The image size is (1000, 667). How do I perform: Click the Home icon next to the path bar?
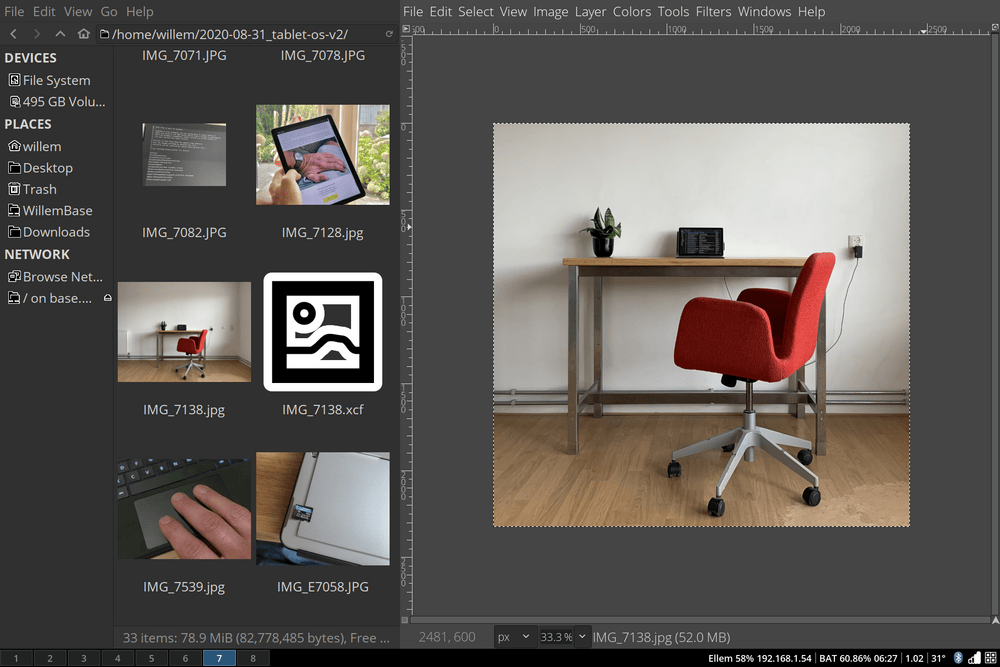click(x=84, y=33)
